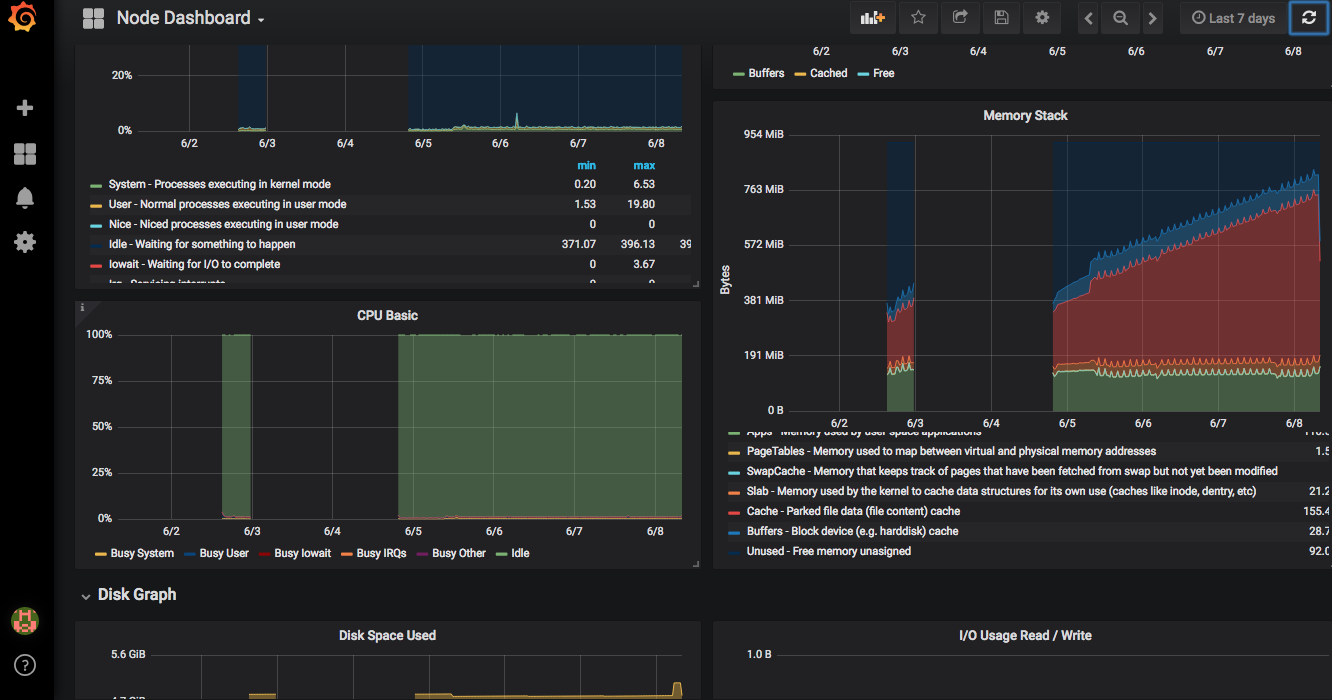Image resolution: width=1332 pixels, height=700 pixels.
Task: Open the Last 7 days time picker
Action: click(x=1233, y=18)
